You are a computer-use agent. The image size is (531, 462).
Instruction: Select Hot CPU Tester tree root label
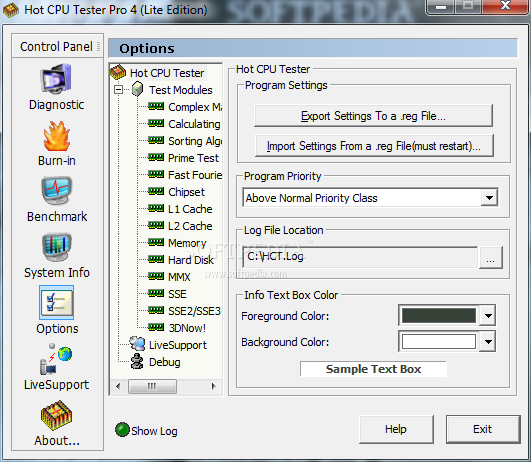point(167,73)
